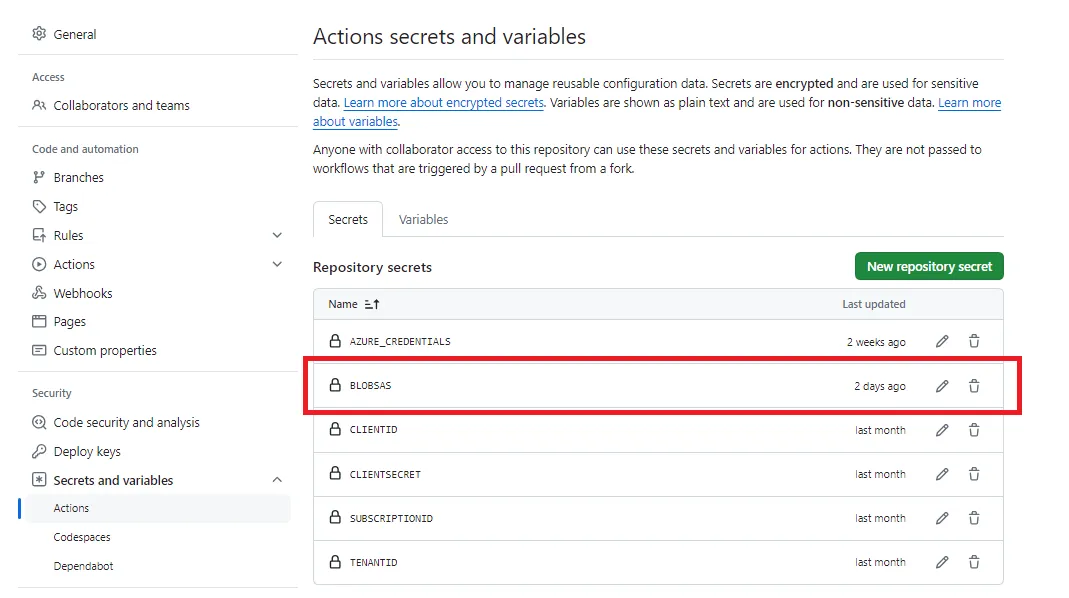
Task: Click the Collaborators people icon
Action: [39, 105]
